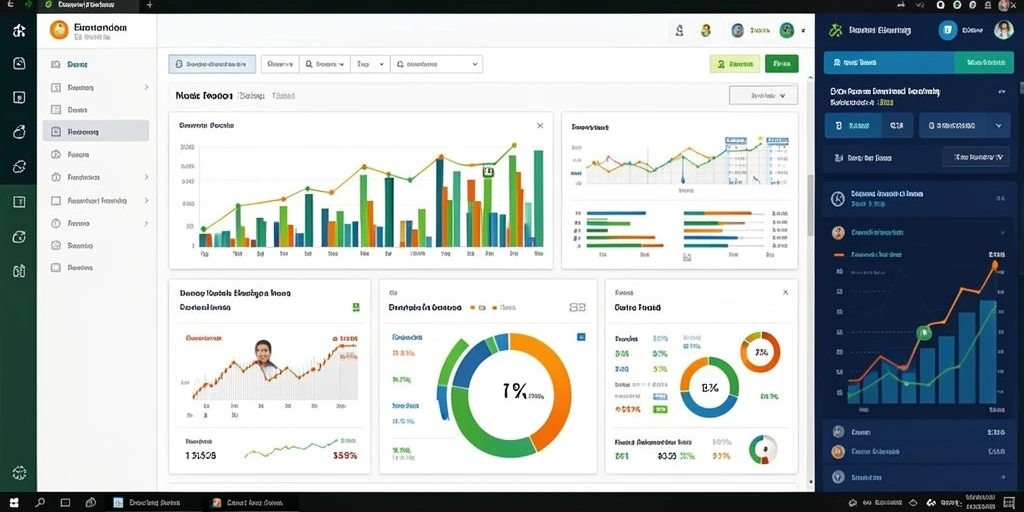Expand the second sidebar item's chevron arrow
Image resolution: width=1024 pixels, height=512 pixels.
(146, 87)
